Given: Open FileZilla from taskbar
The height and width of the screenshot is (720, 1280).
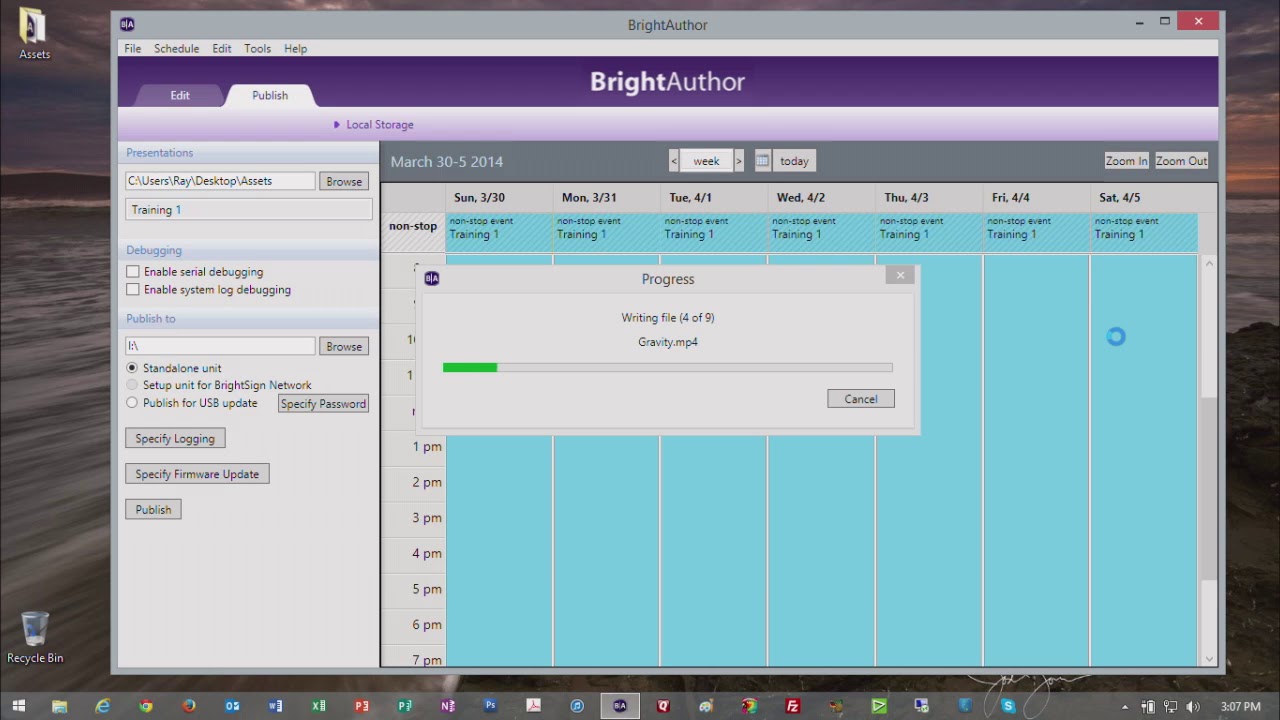Looking at the screenshot, I should (x=792, y=706).
